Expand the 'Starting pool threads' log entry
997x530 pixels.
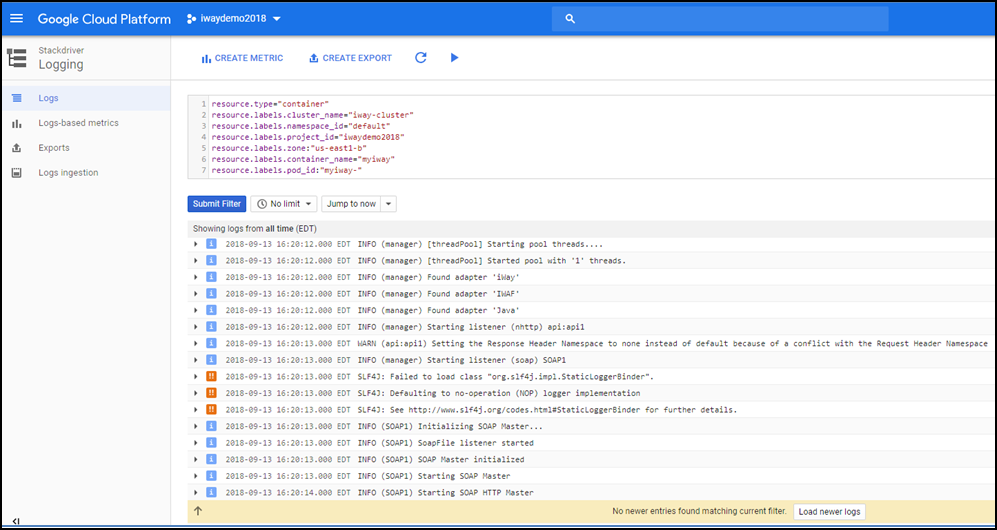tap(195, 244)
